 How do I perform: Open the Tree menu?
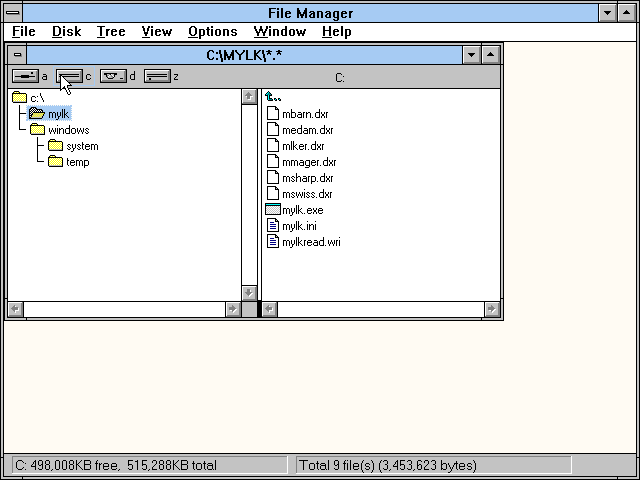[x=111, y=31]
